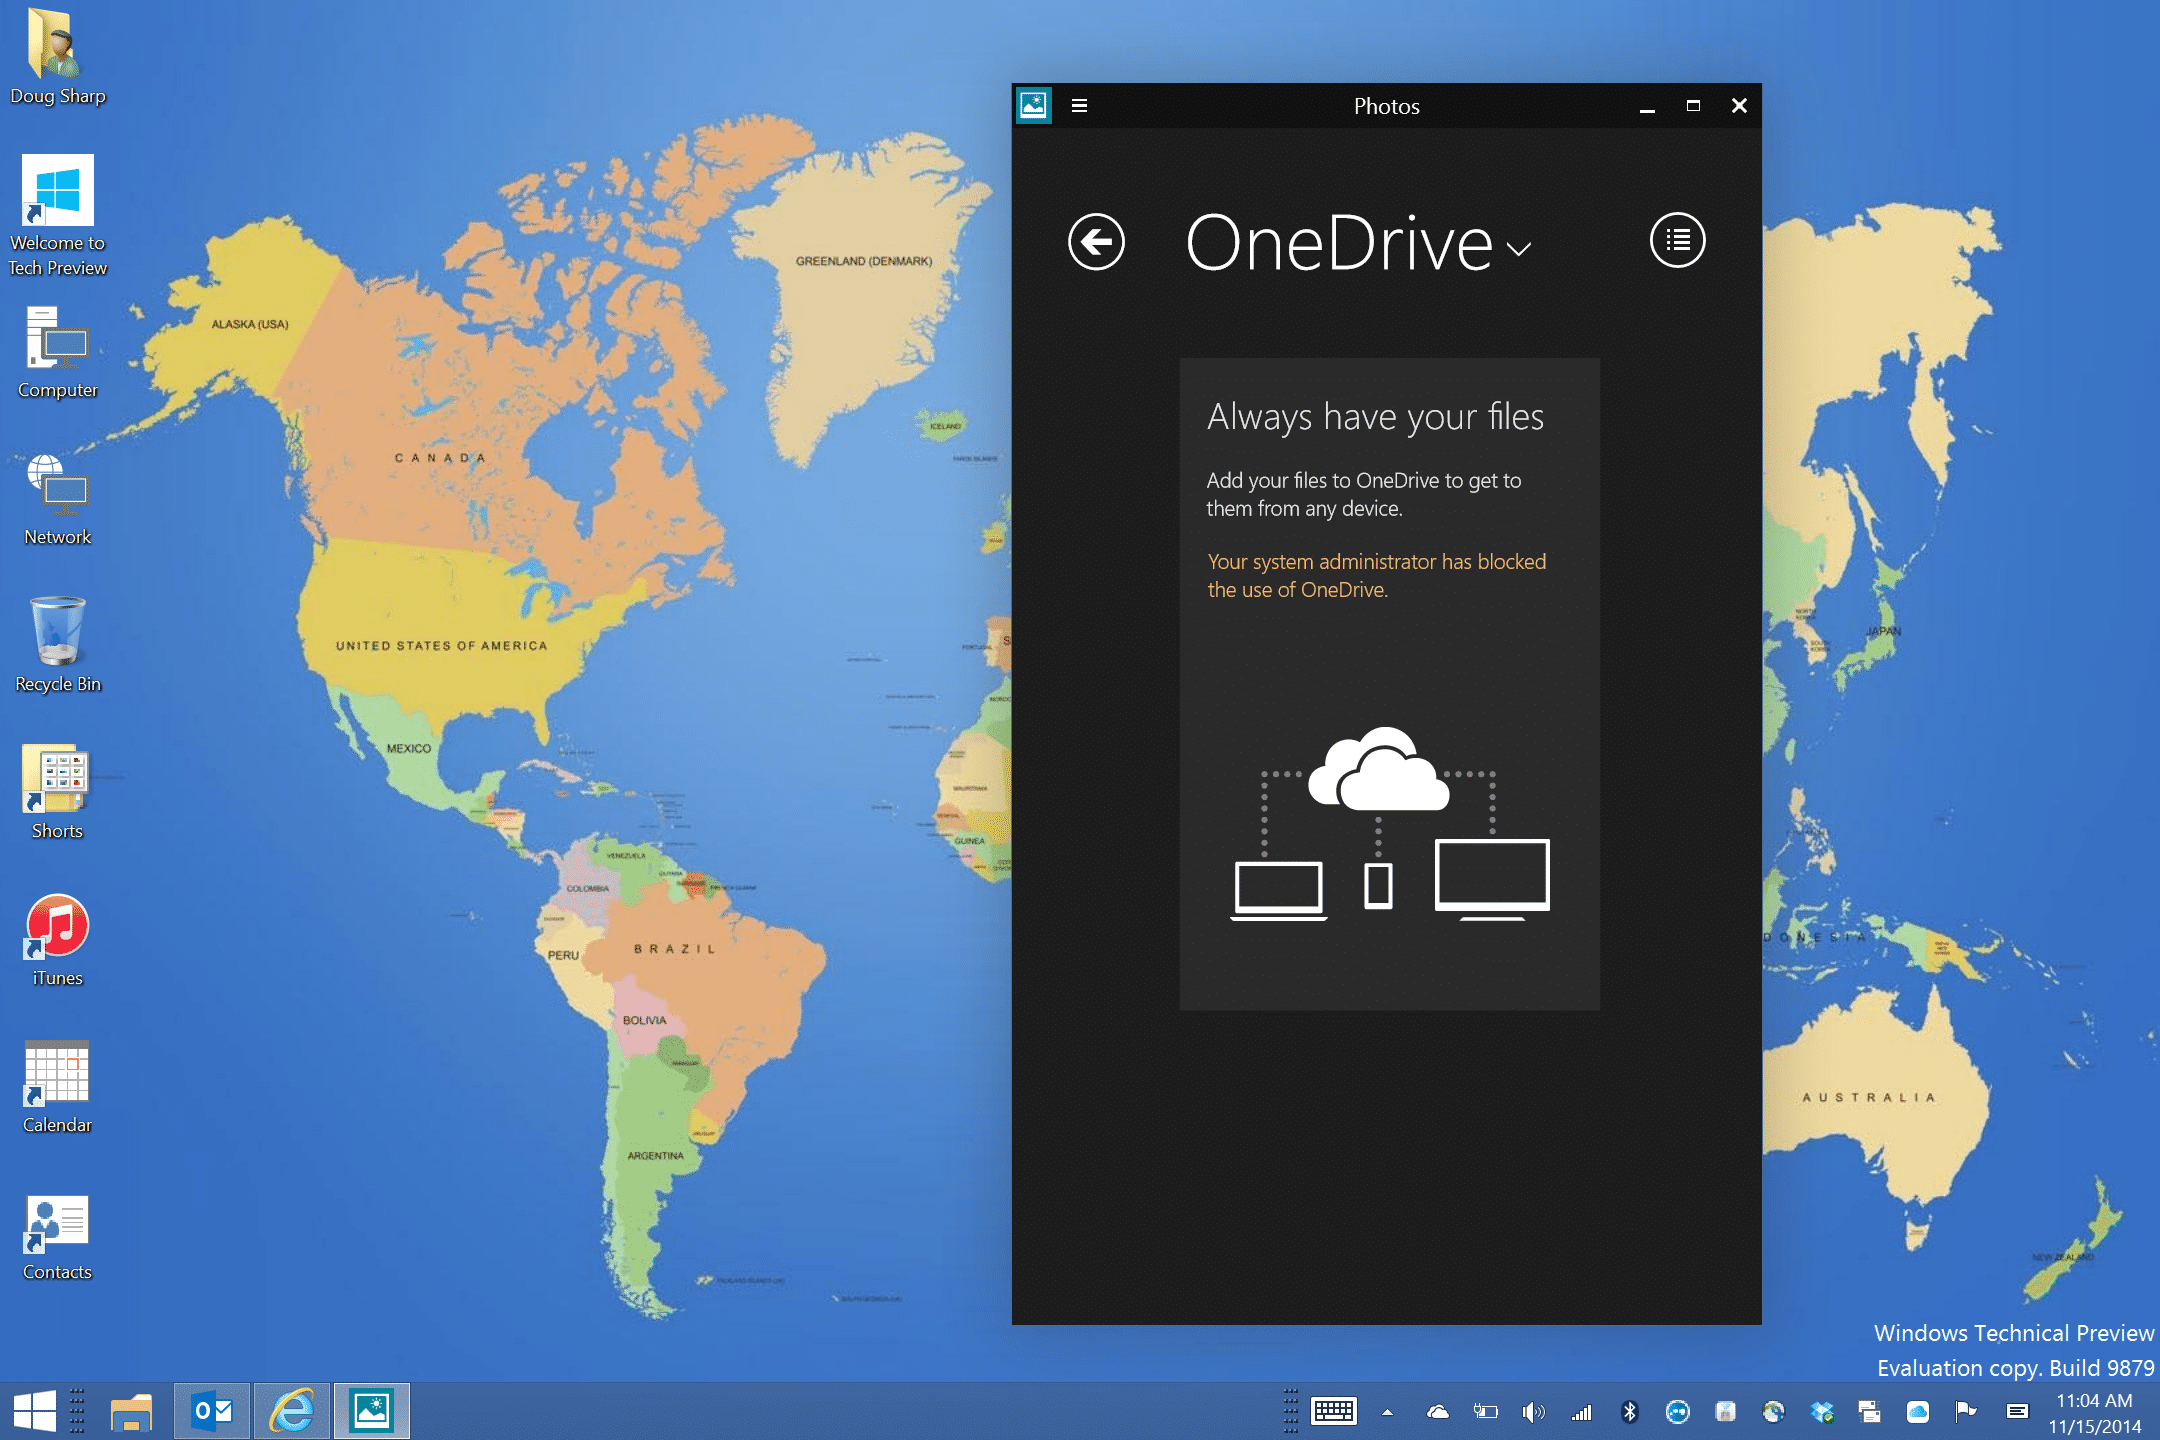
Task: Minimize the Photos window
Action: pyautogui.click(x=1647, y=106)
